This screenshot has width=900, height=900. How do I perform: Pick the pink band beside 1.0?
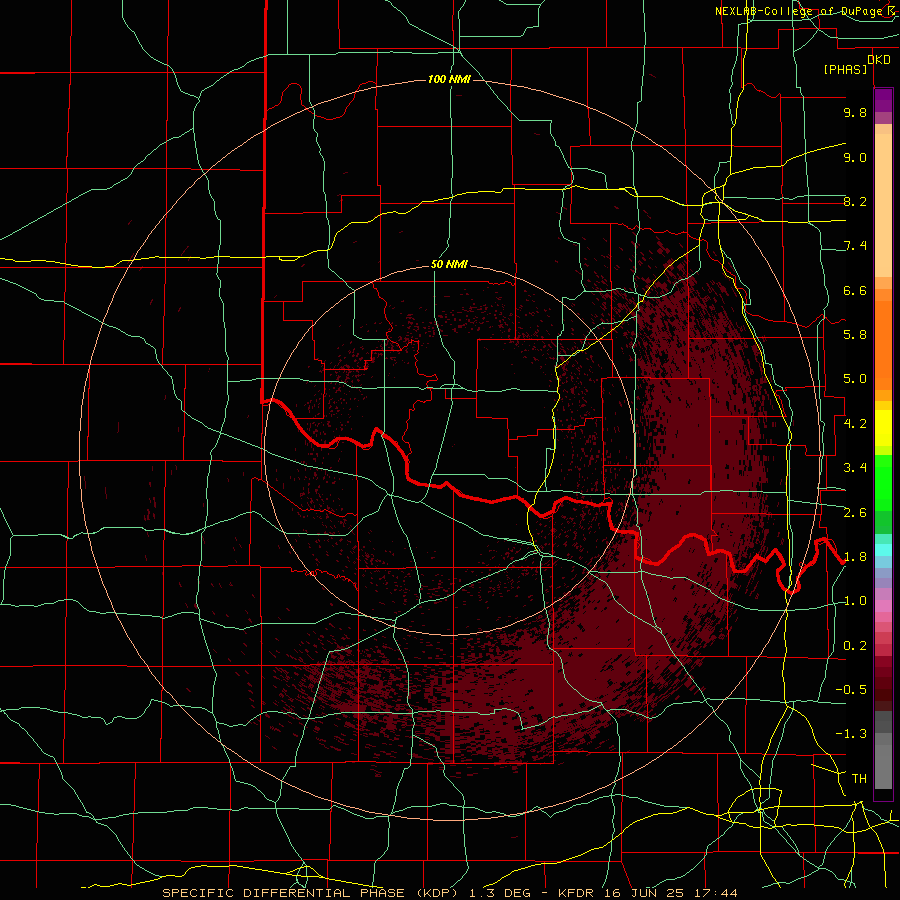(x=883, y=606)
